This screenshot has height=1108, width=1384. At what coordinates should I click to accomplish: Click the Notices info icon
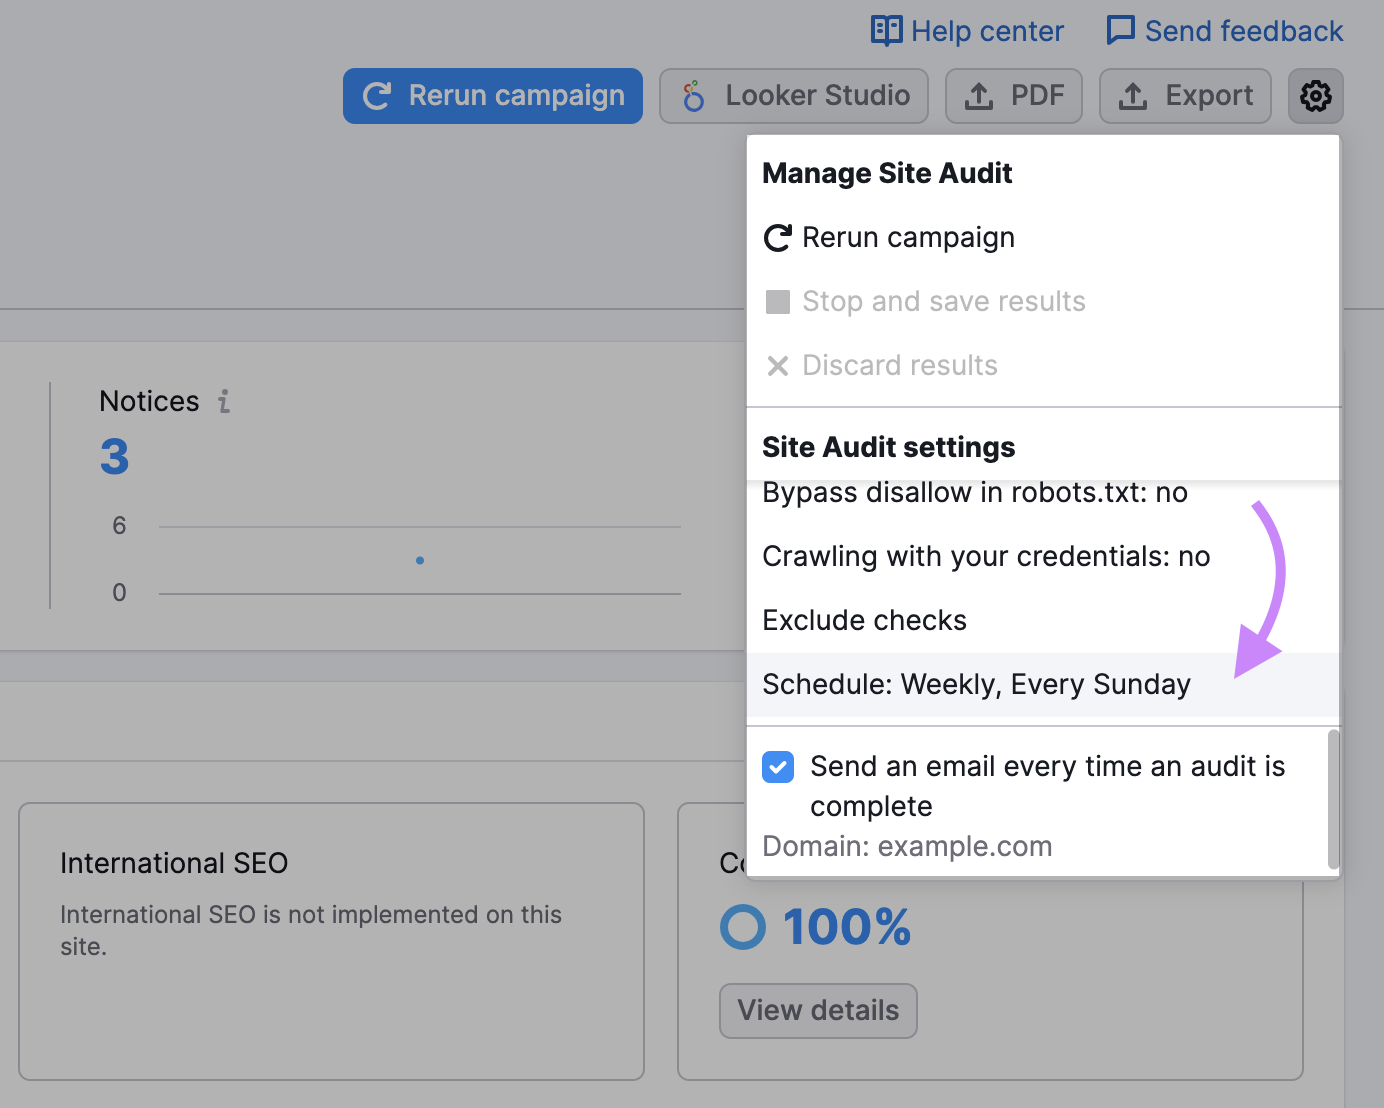pyautogui.click(x=223, y=401)
